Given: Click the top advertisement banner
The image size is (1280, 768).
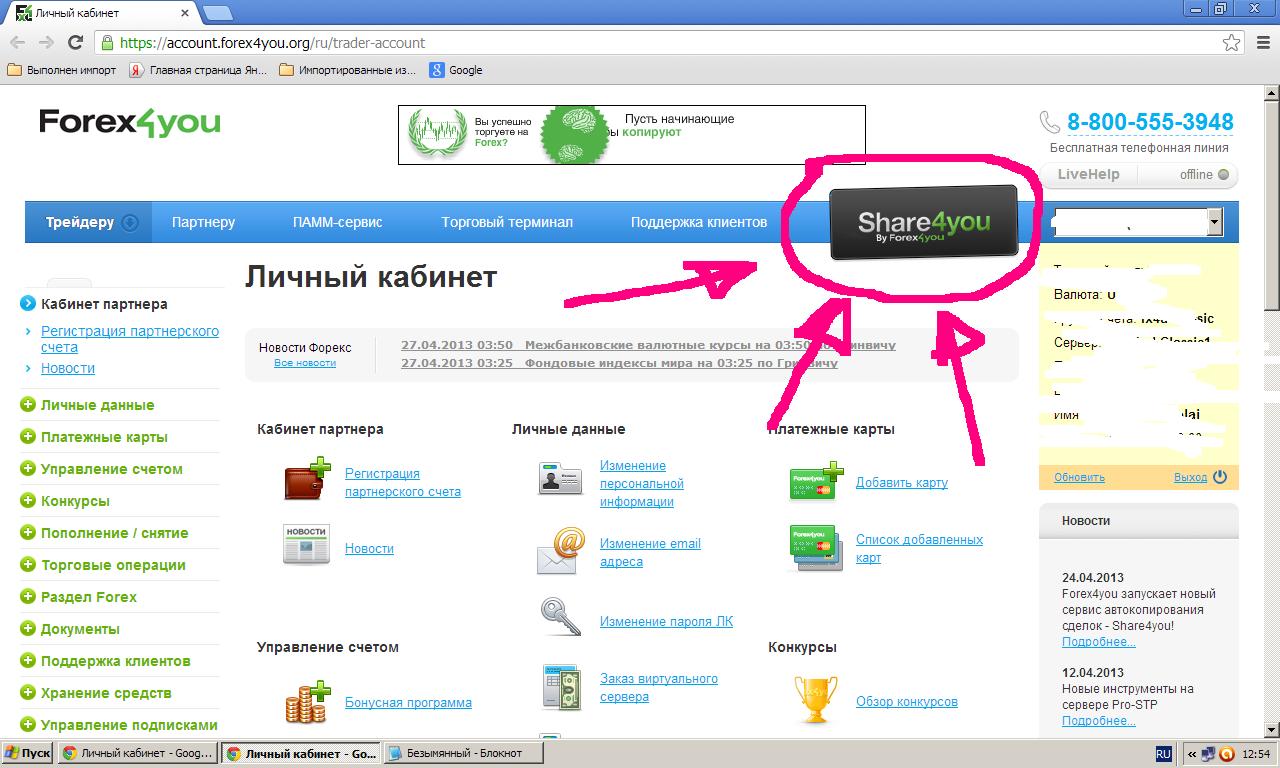Looking at the screenshot, I should (x=632, y=135).
